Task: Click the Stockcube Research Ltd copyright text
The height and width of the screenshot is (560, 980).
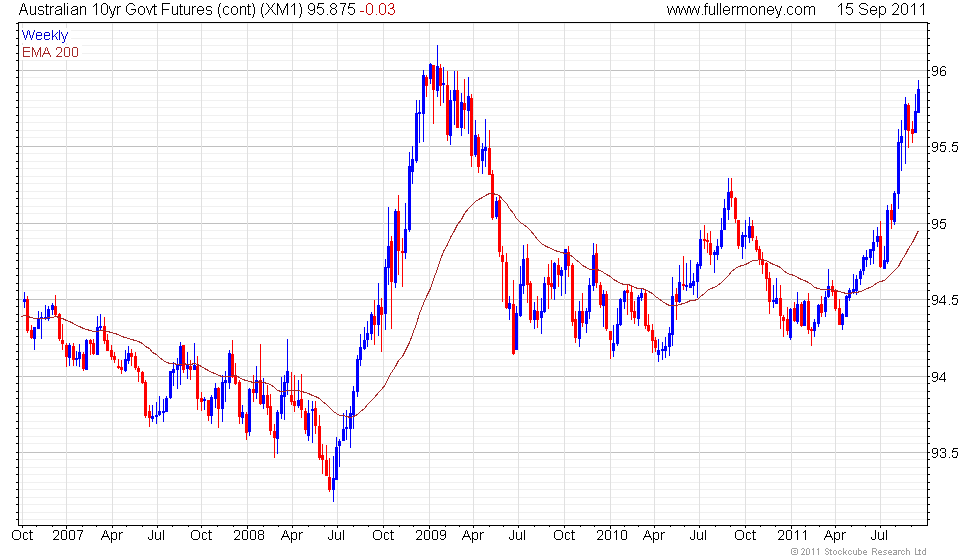Action: click(x=858, y=551)
